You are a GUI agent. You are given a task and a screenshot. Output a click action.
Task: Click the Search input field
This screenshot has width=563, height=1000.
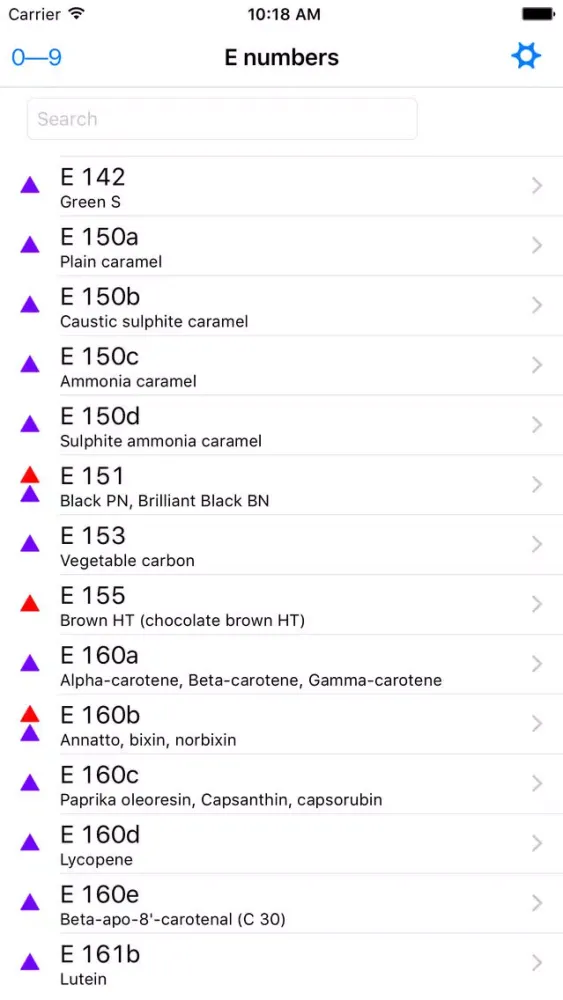point(222,119)
